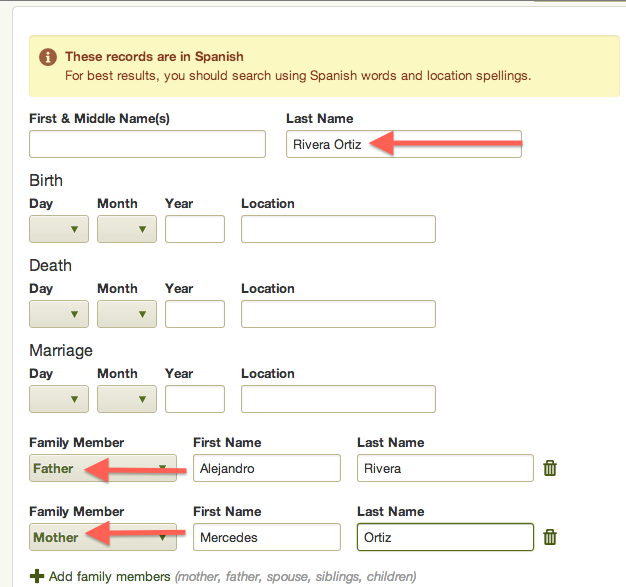Click the Last Name field containing Ortiz
This screenshot has height=587, width=626.
coord(445,537)
